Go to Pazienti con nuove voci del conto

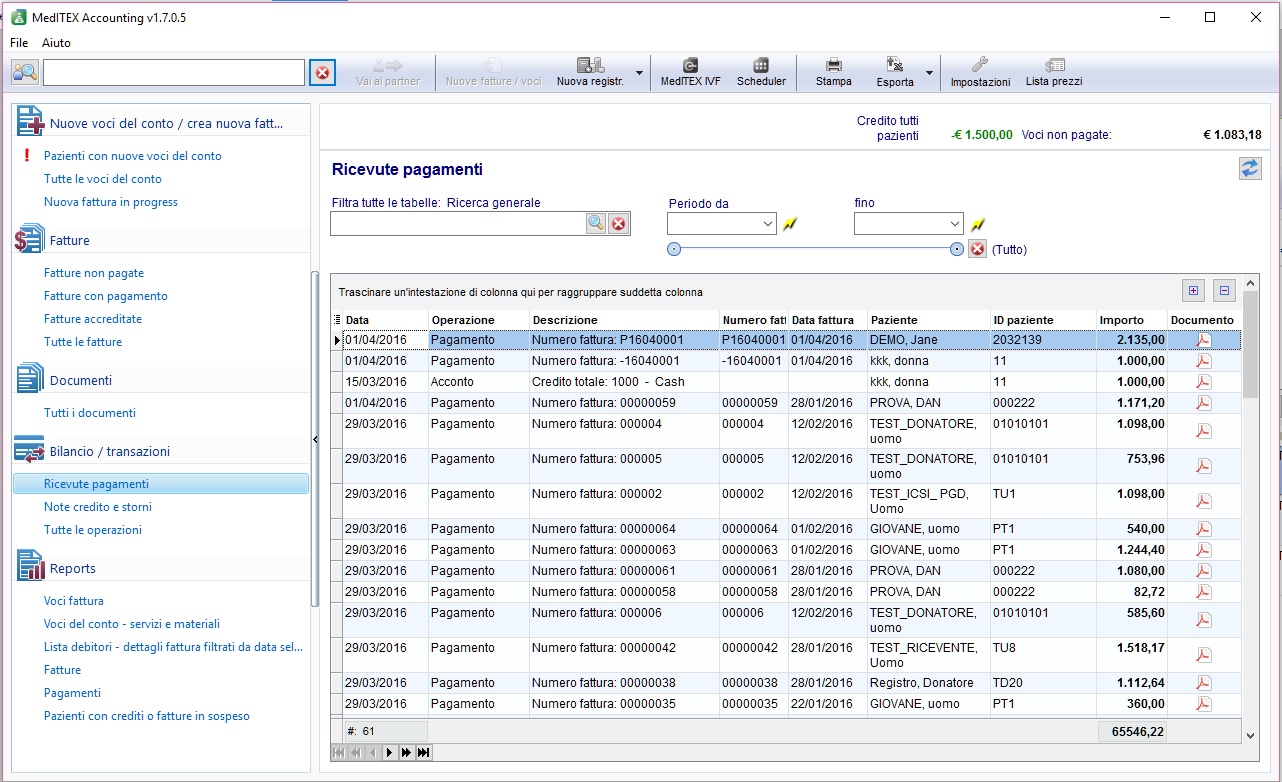(x=133, y=156)
